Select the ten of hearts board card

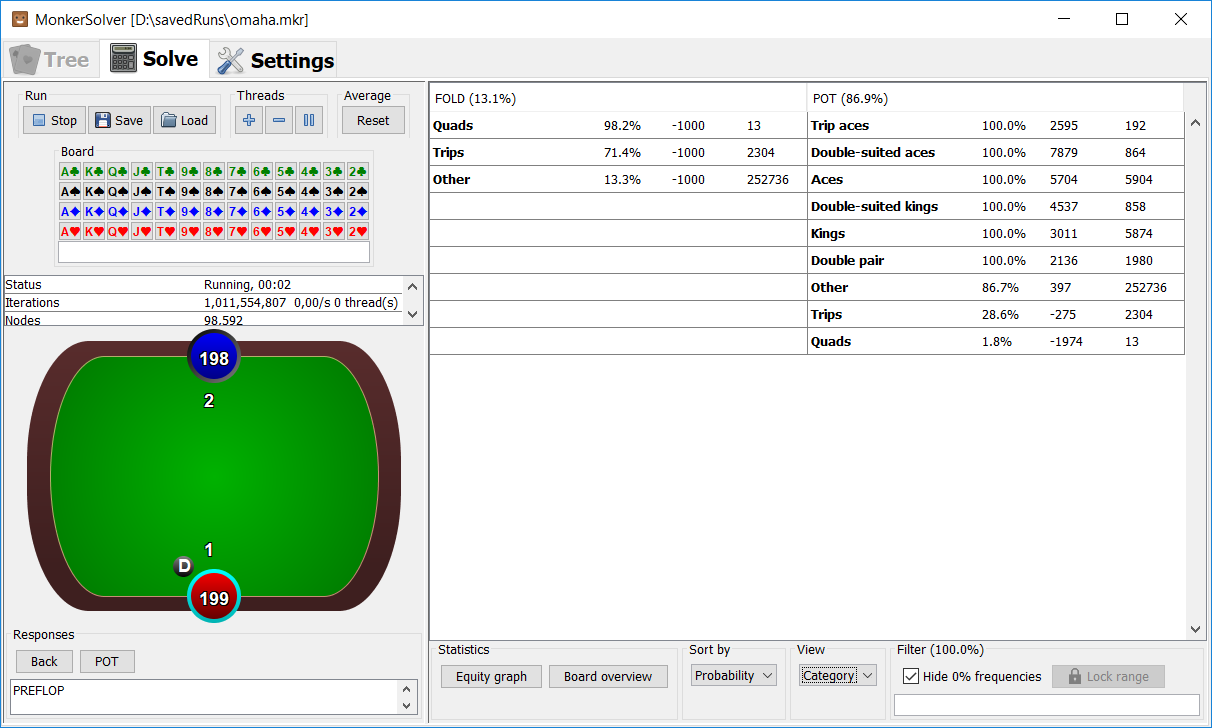(166, 231)
